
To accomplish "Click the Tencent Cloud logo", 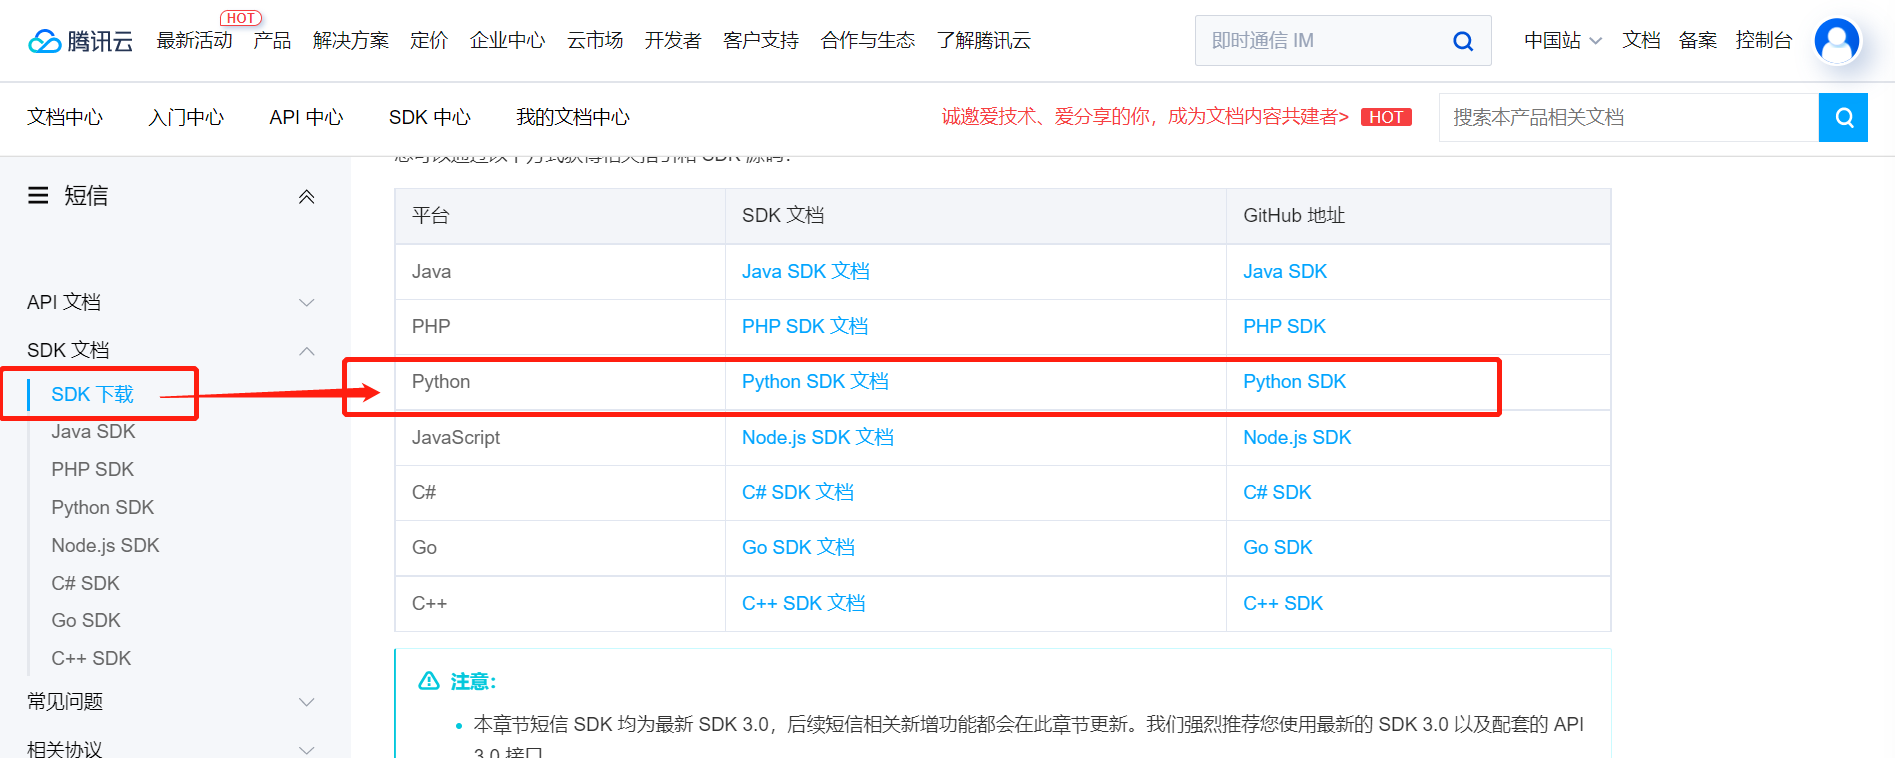I will tap(81, 41).
